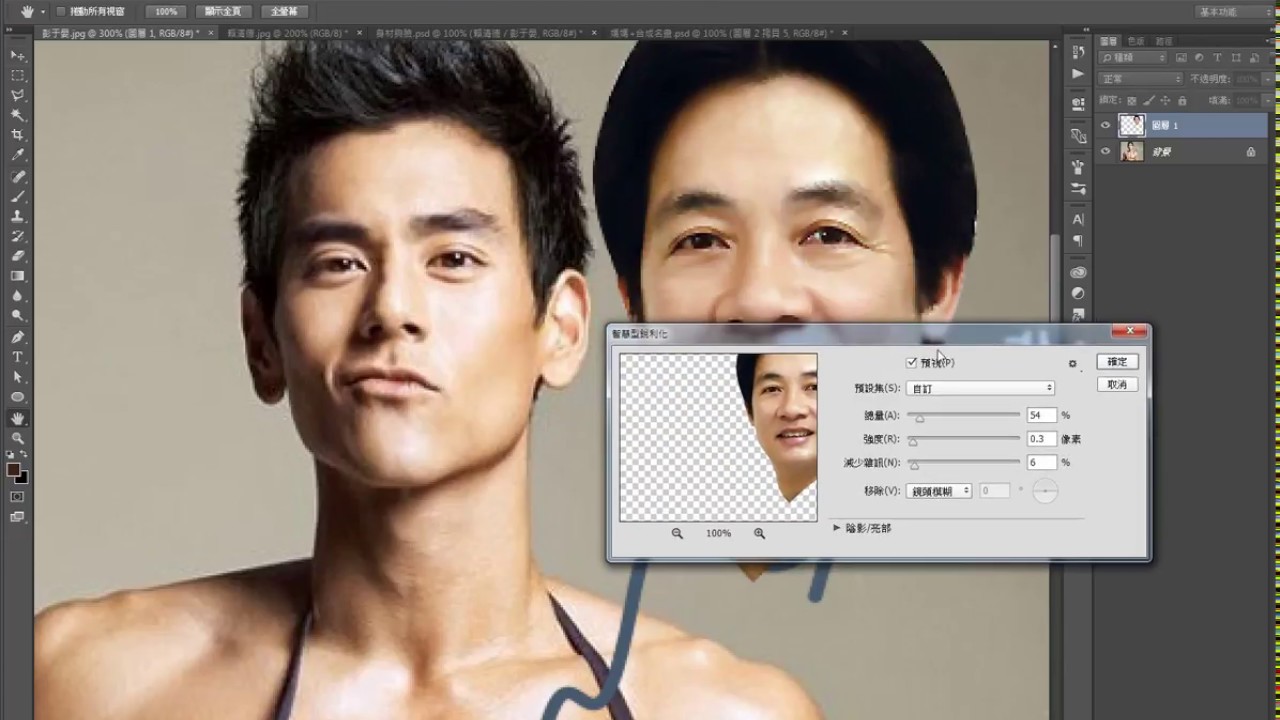Image resolution: width=1280 pixels, height=720 pixels.
Task: Select the History Brush tool
Action: [18, 237]
